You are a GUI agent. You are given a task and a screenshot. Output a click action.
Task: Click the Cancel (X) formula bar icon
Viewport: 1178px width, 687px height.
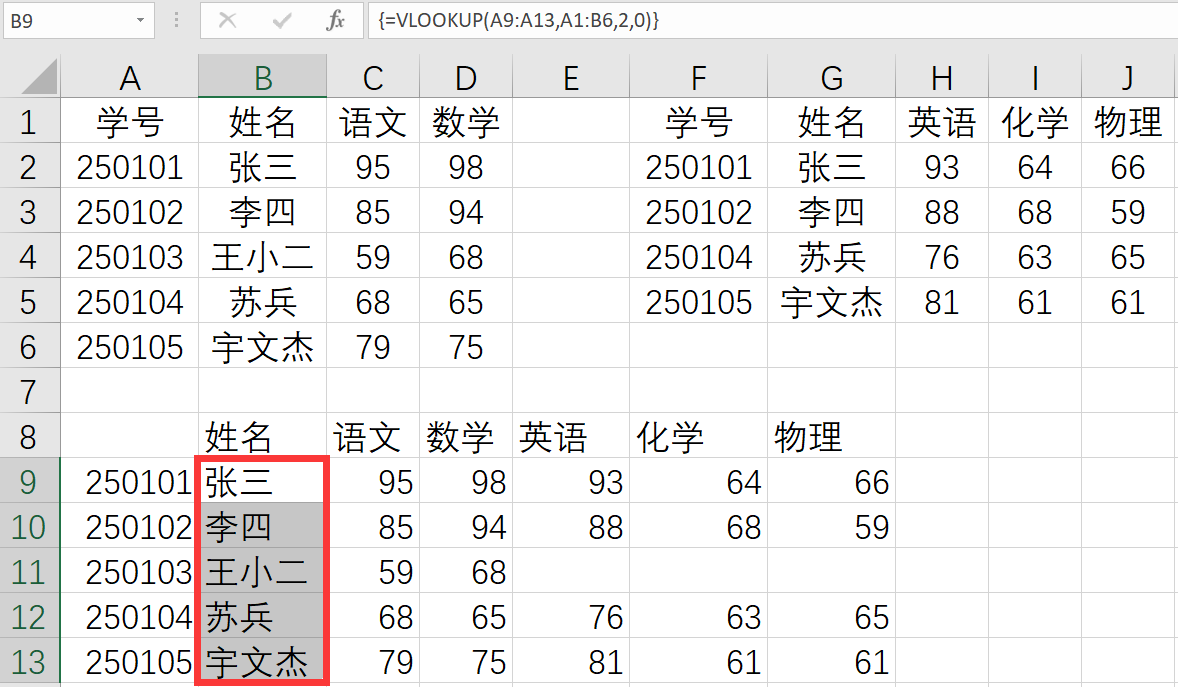pos(227,20)
